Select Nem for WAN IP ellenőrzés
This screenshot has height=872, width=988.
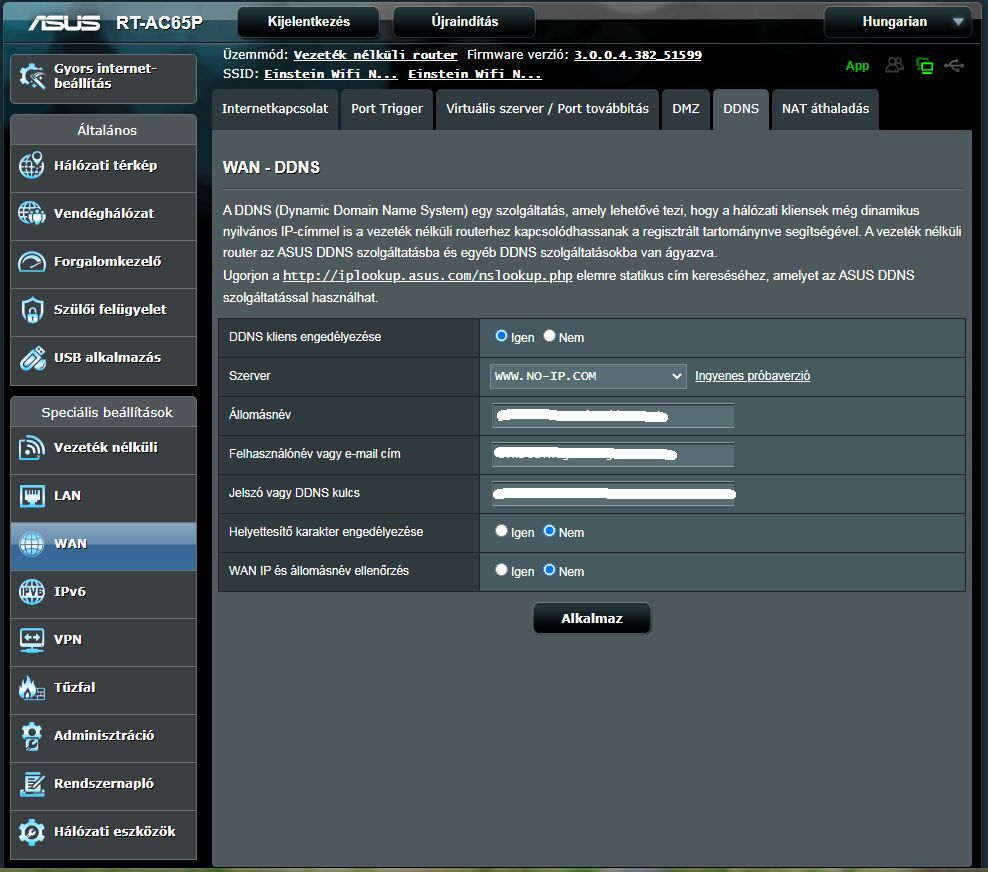[x=549, y=570]
